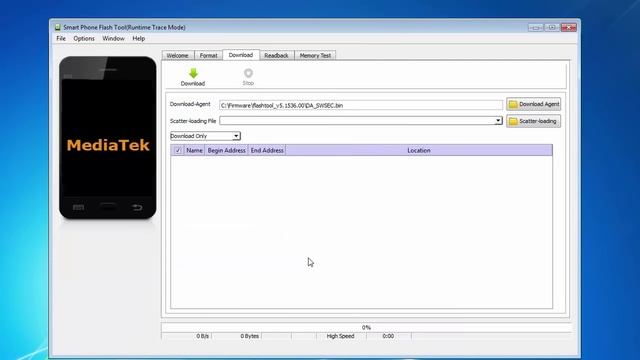Click the Download-Agent path input field
Viewport: 640px width, 360px height.
(x=361, y=105)
